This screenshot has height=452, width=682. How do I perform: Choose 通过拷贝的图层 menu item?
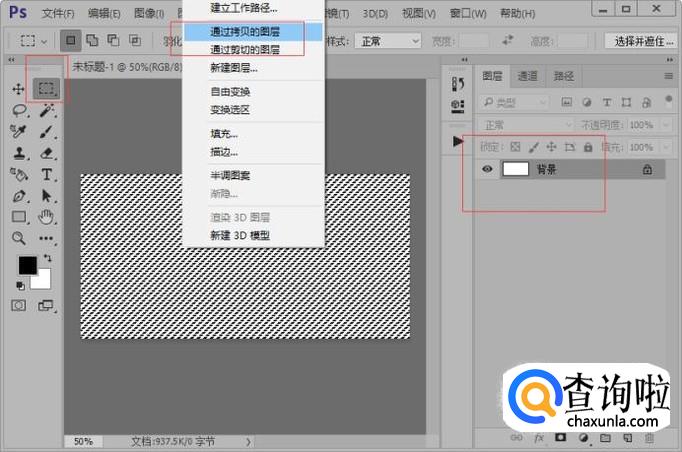click(253, 32)
